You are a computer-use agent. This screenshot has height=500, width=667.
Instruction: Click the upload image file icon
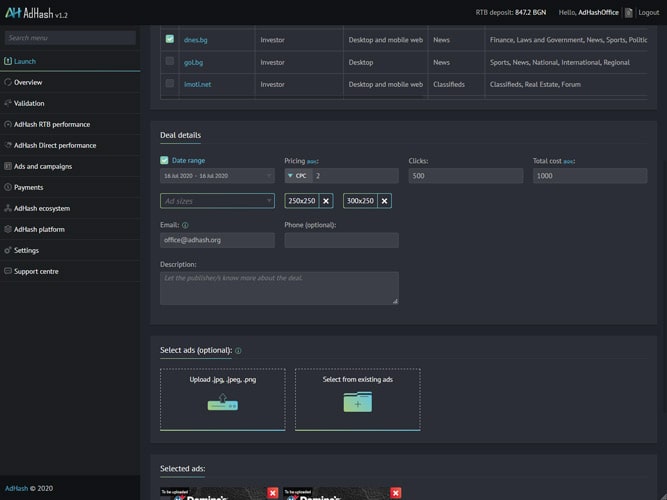coord(222,402)
